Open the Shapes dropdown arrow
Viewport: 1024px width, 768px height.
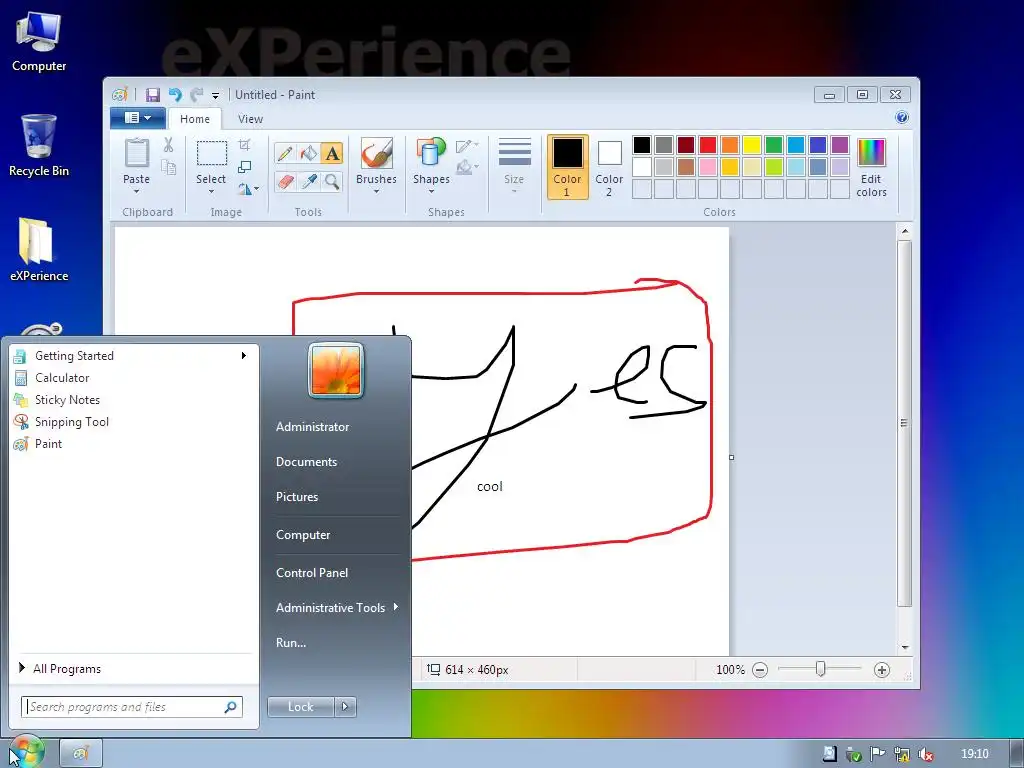point(431,192)
